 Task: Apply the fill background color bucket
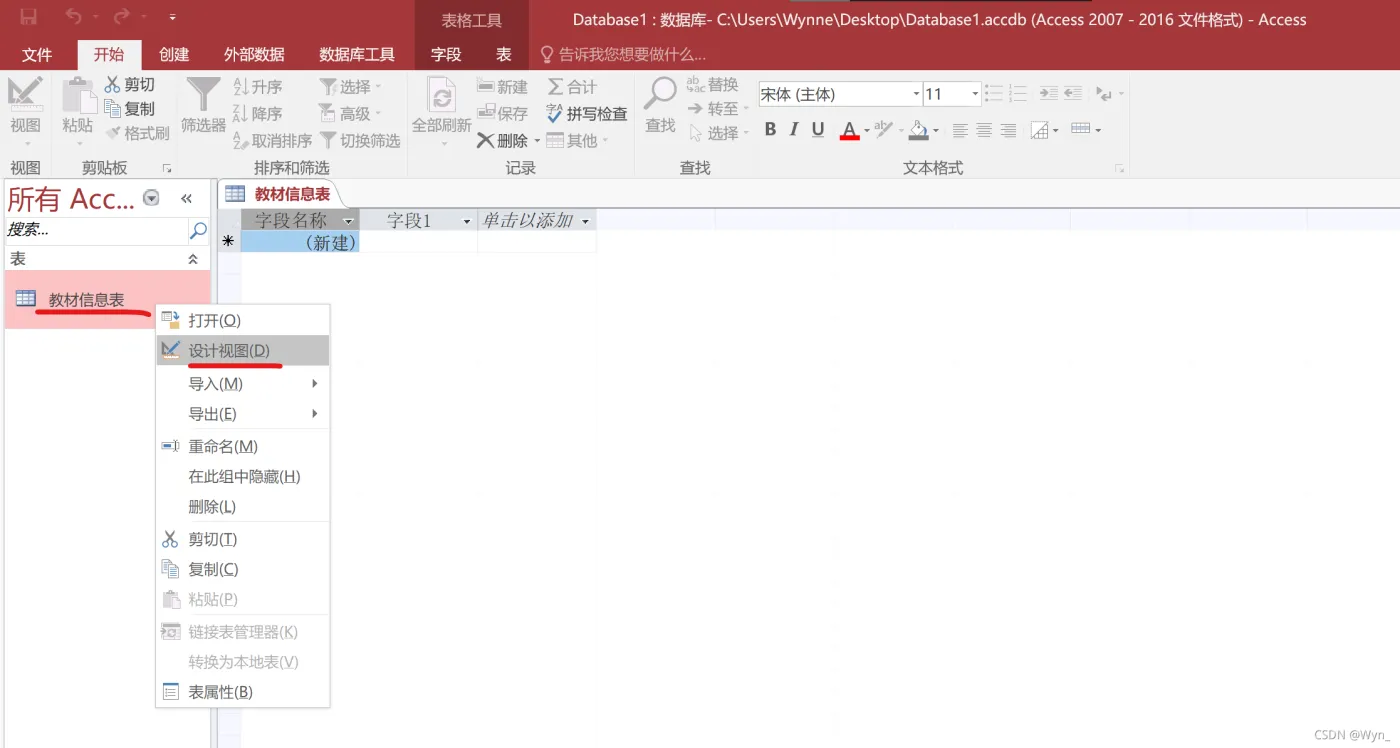[x=920, y=130]
